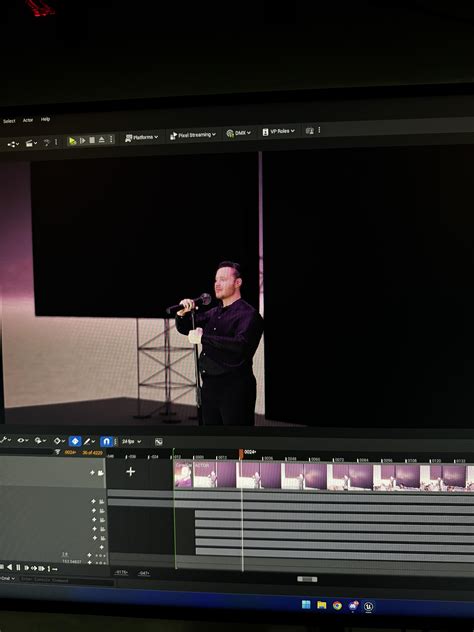Screen dimensions: 474x632
Task: Click timeline horizontal scrollbar handle
Action: click(307, 579)
